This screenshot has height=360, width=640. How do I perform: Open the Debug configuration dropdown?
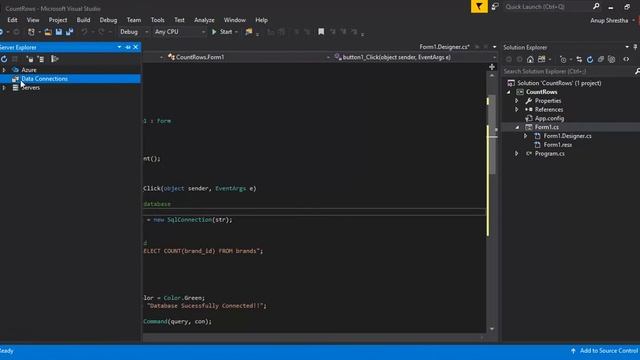(x=147, y=32)
